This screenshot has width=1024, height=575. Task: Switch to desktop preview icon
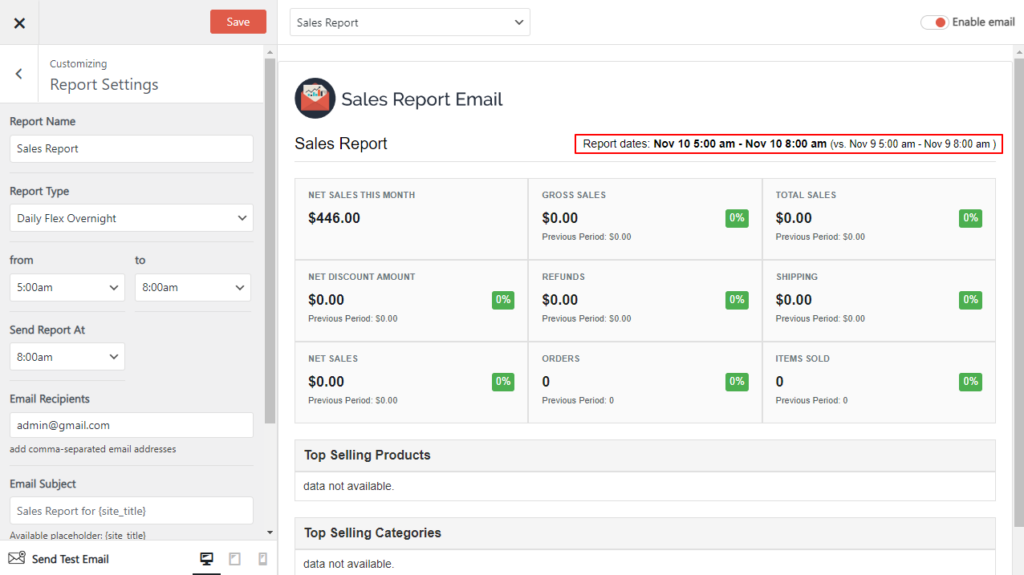coord(207,559)
